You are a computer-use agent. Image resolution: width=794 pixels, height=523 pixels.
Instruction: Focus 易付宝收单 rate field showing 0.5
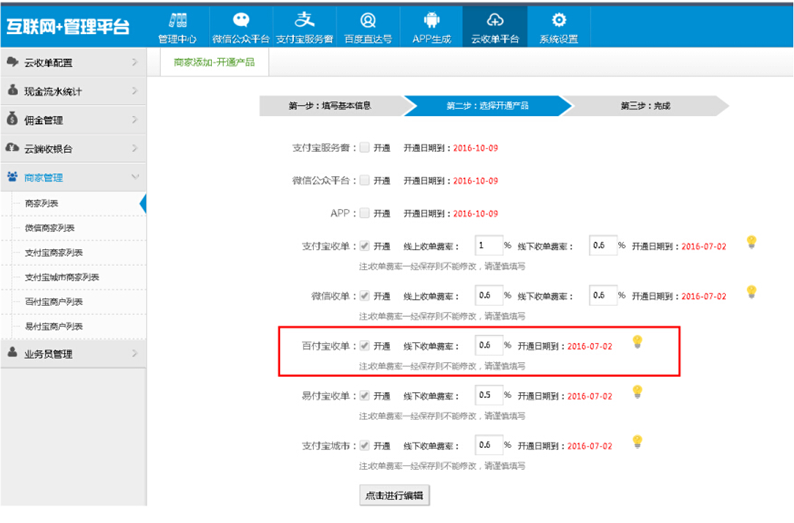(489, 395)
